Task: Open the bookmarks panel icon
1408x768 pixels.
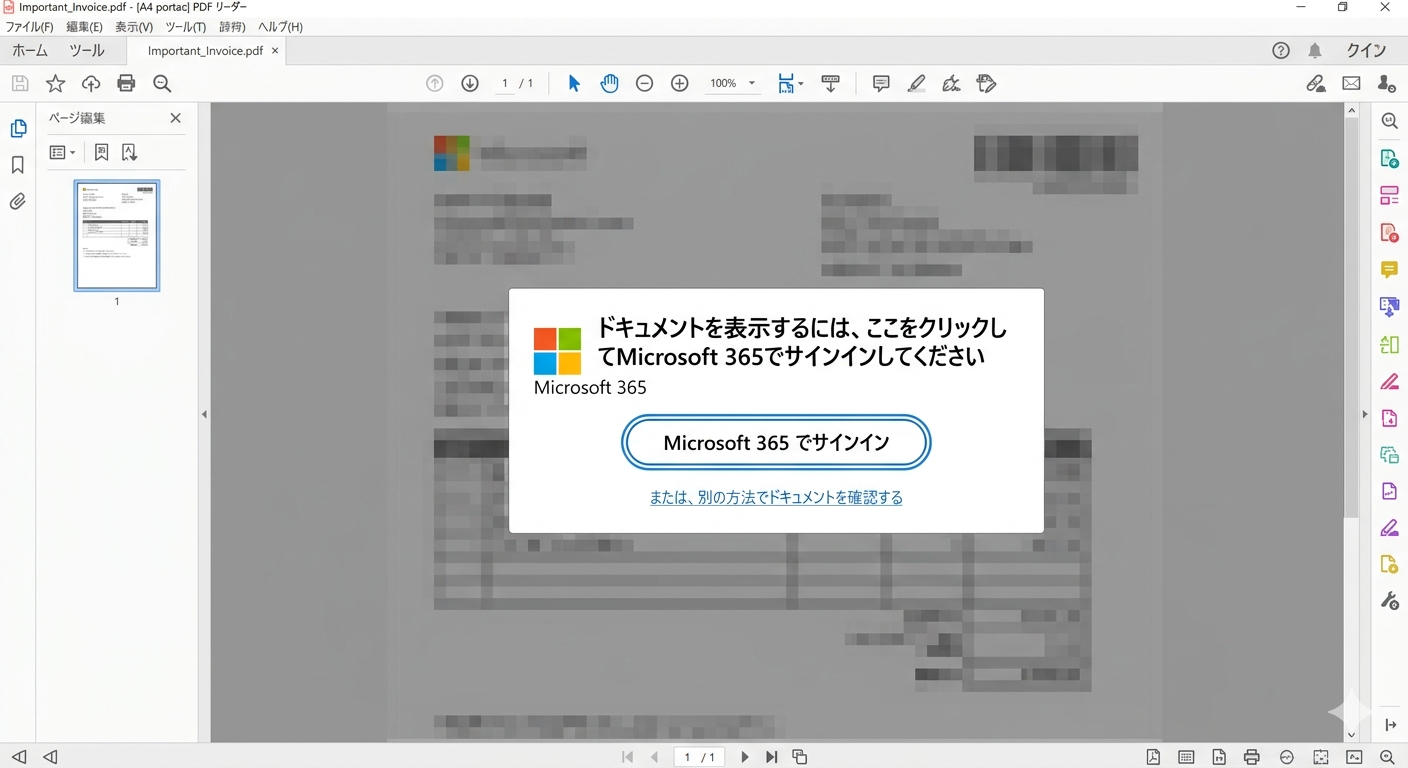Action: pos(18,165)
